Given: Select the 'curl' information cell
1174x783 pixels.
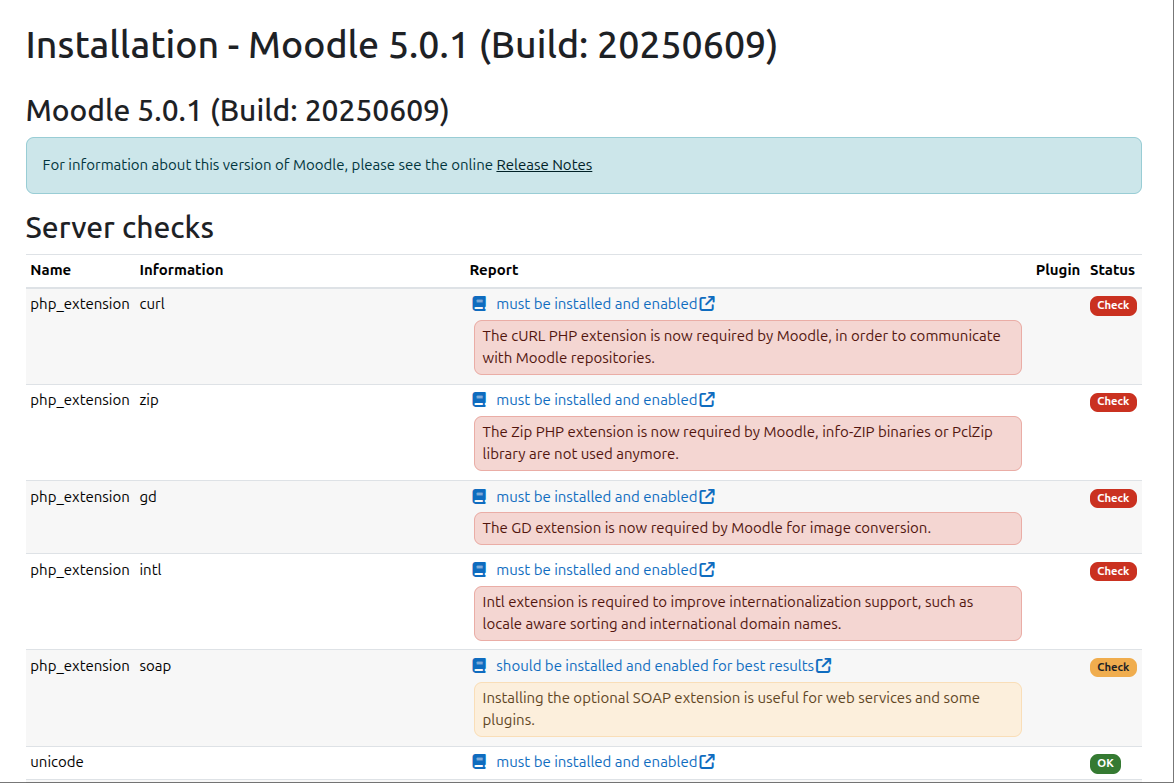Looking at the screenshot, I should tap(152, 304).
